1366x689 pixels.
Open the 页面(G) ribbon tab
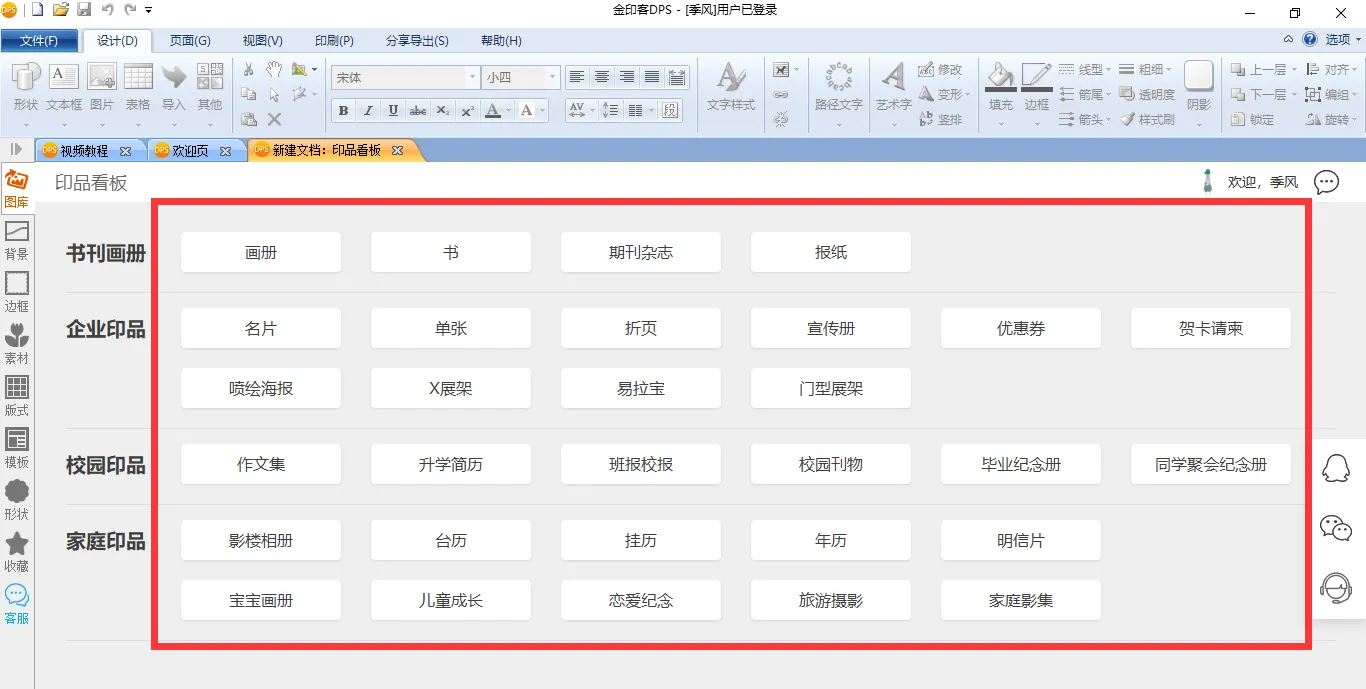[190, 41]
